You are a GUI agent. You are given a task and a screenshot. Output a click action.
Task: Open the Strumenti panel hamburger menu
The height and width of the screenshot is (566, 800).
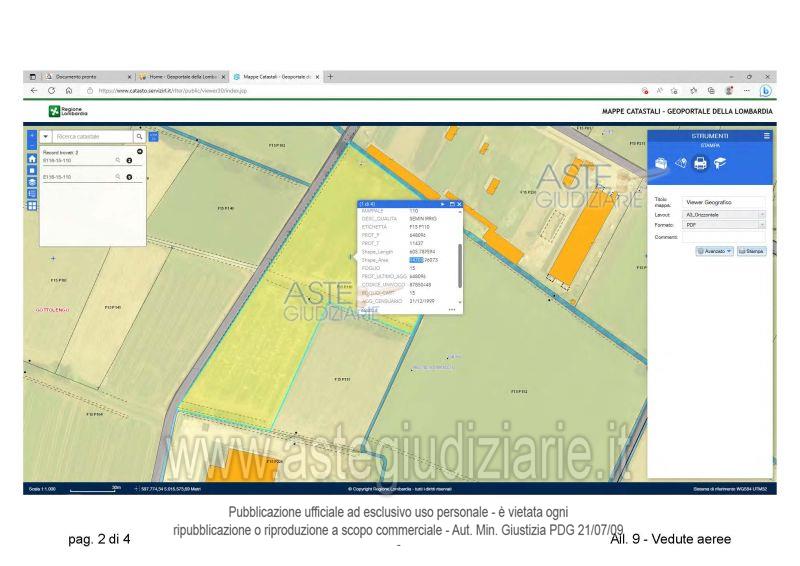coord(766,136)
